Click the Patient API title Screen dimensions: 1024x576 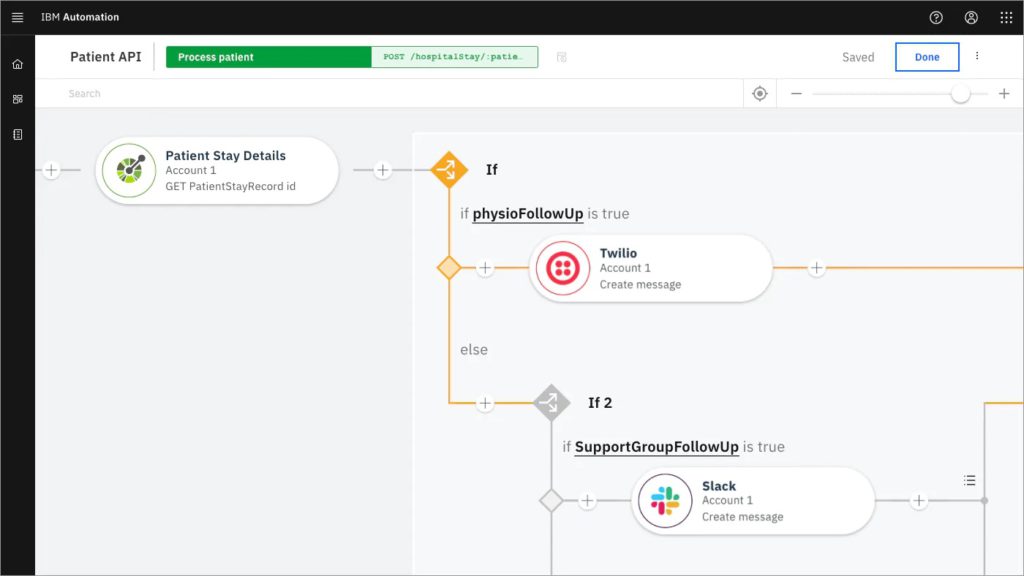106,57
